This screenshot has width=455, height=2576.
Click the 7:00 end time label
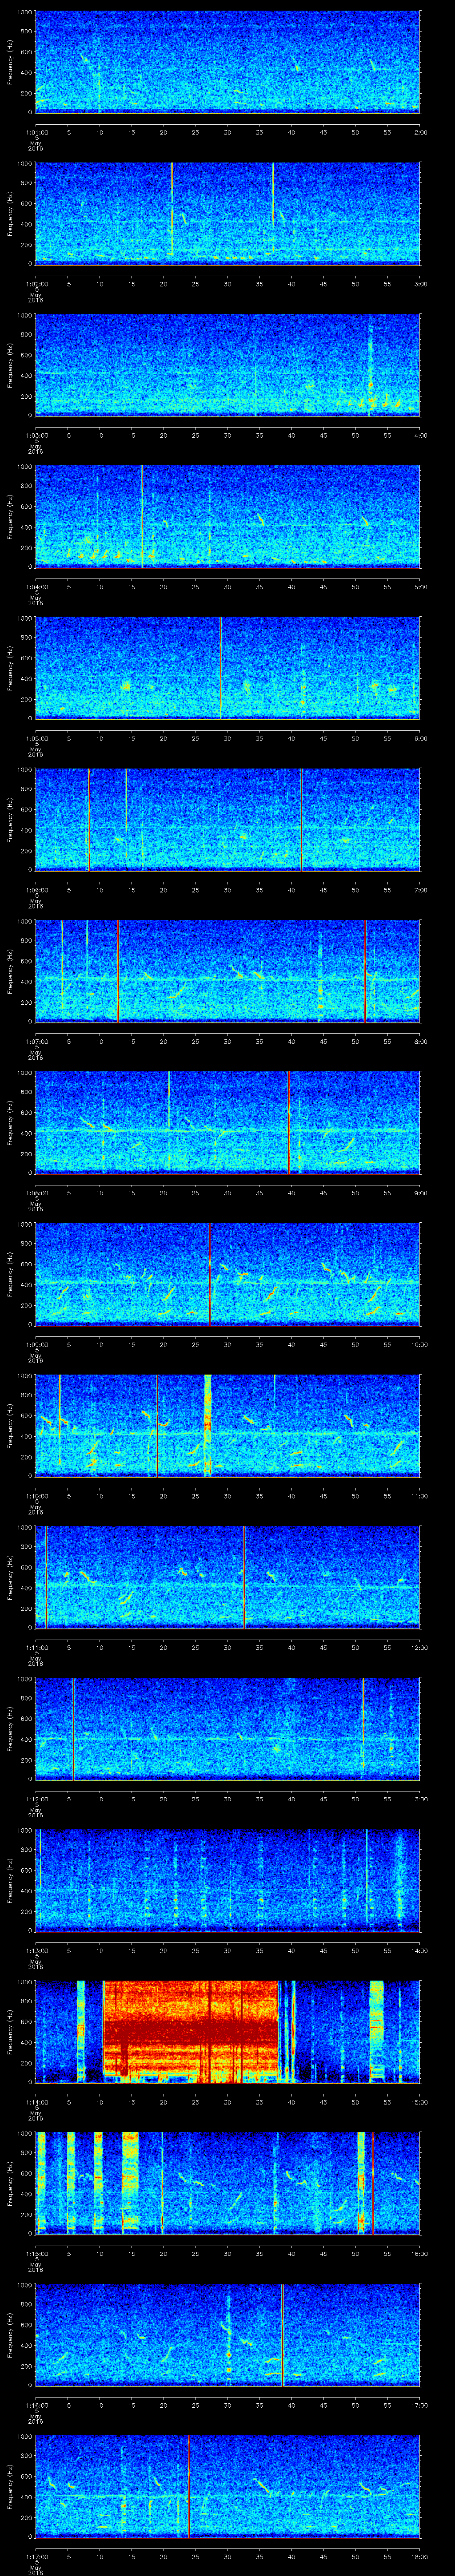pos(420,890)
